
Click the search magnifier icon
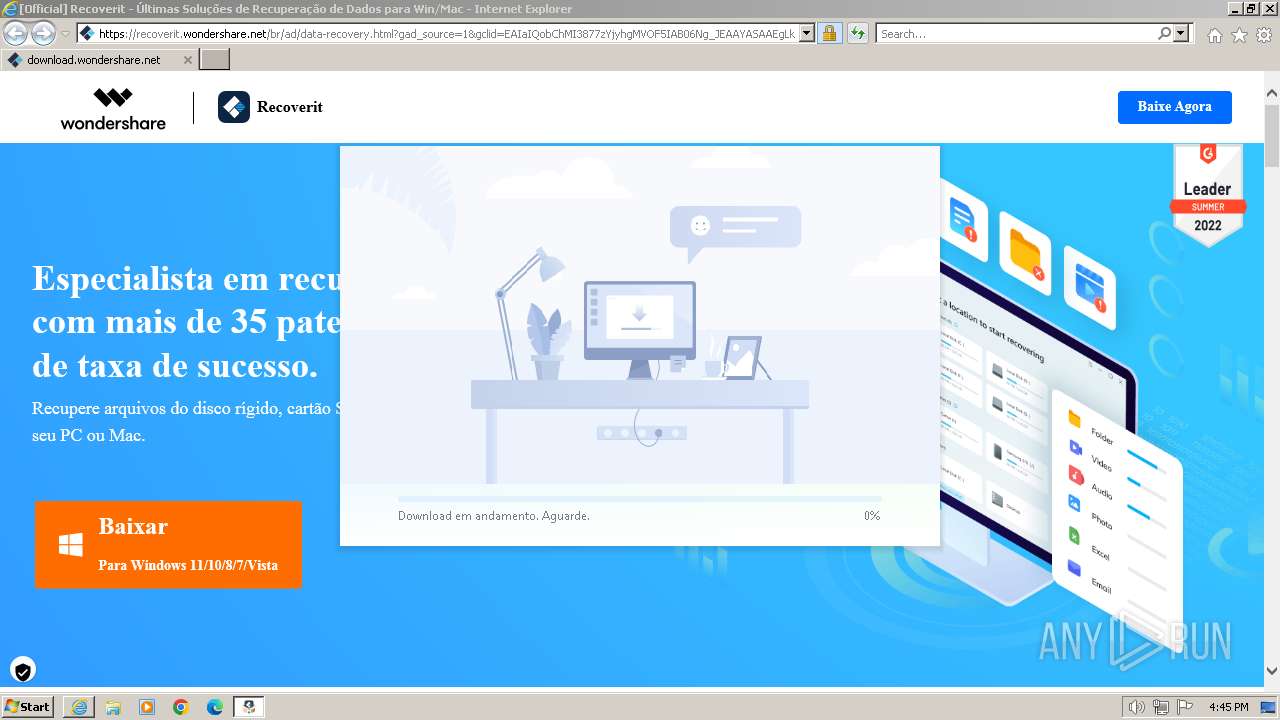pyautogui.click(x=1164, y=34)
